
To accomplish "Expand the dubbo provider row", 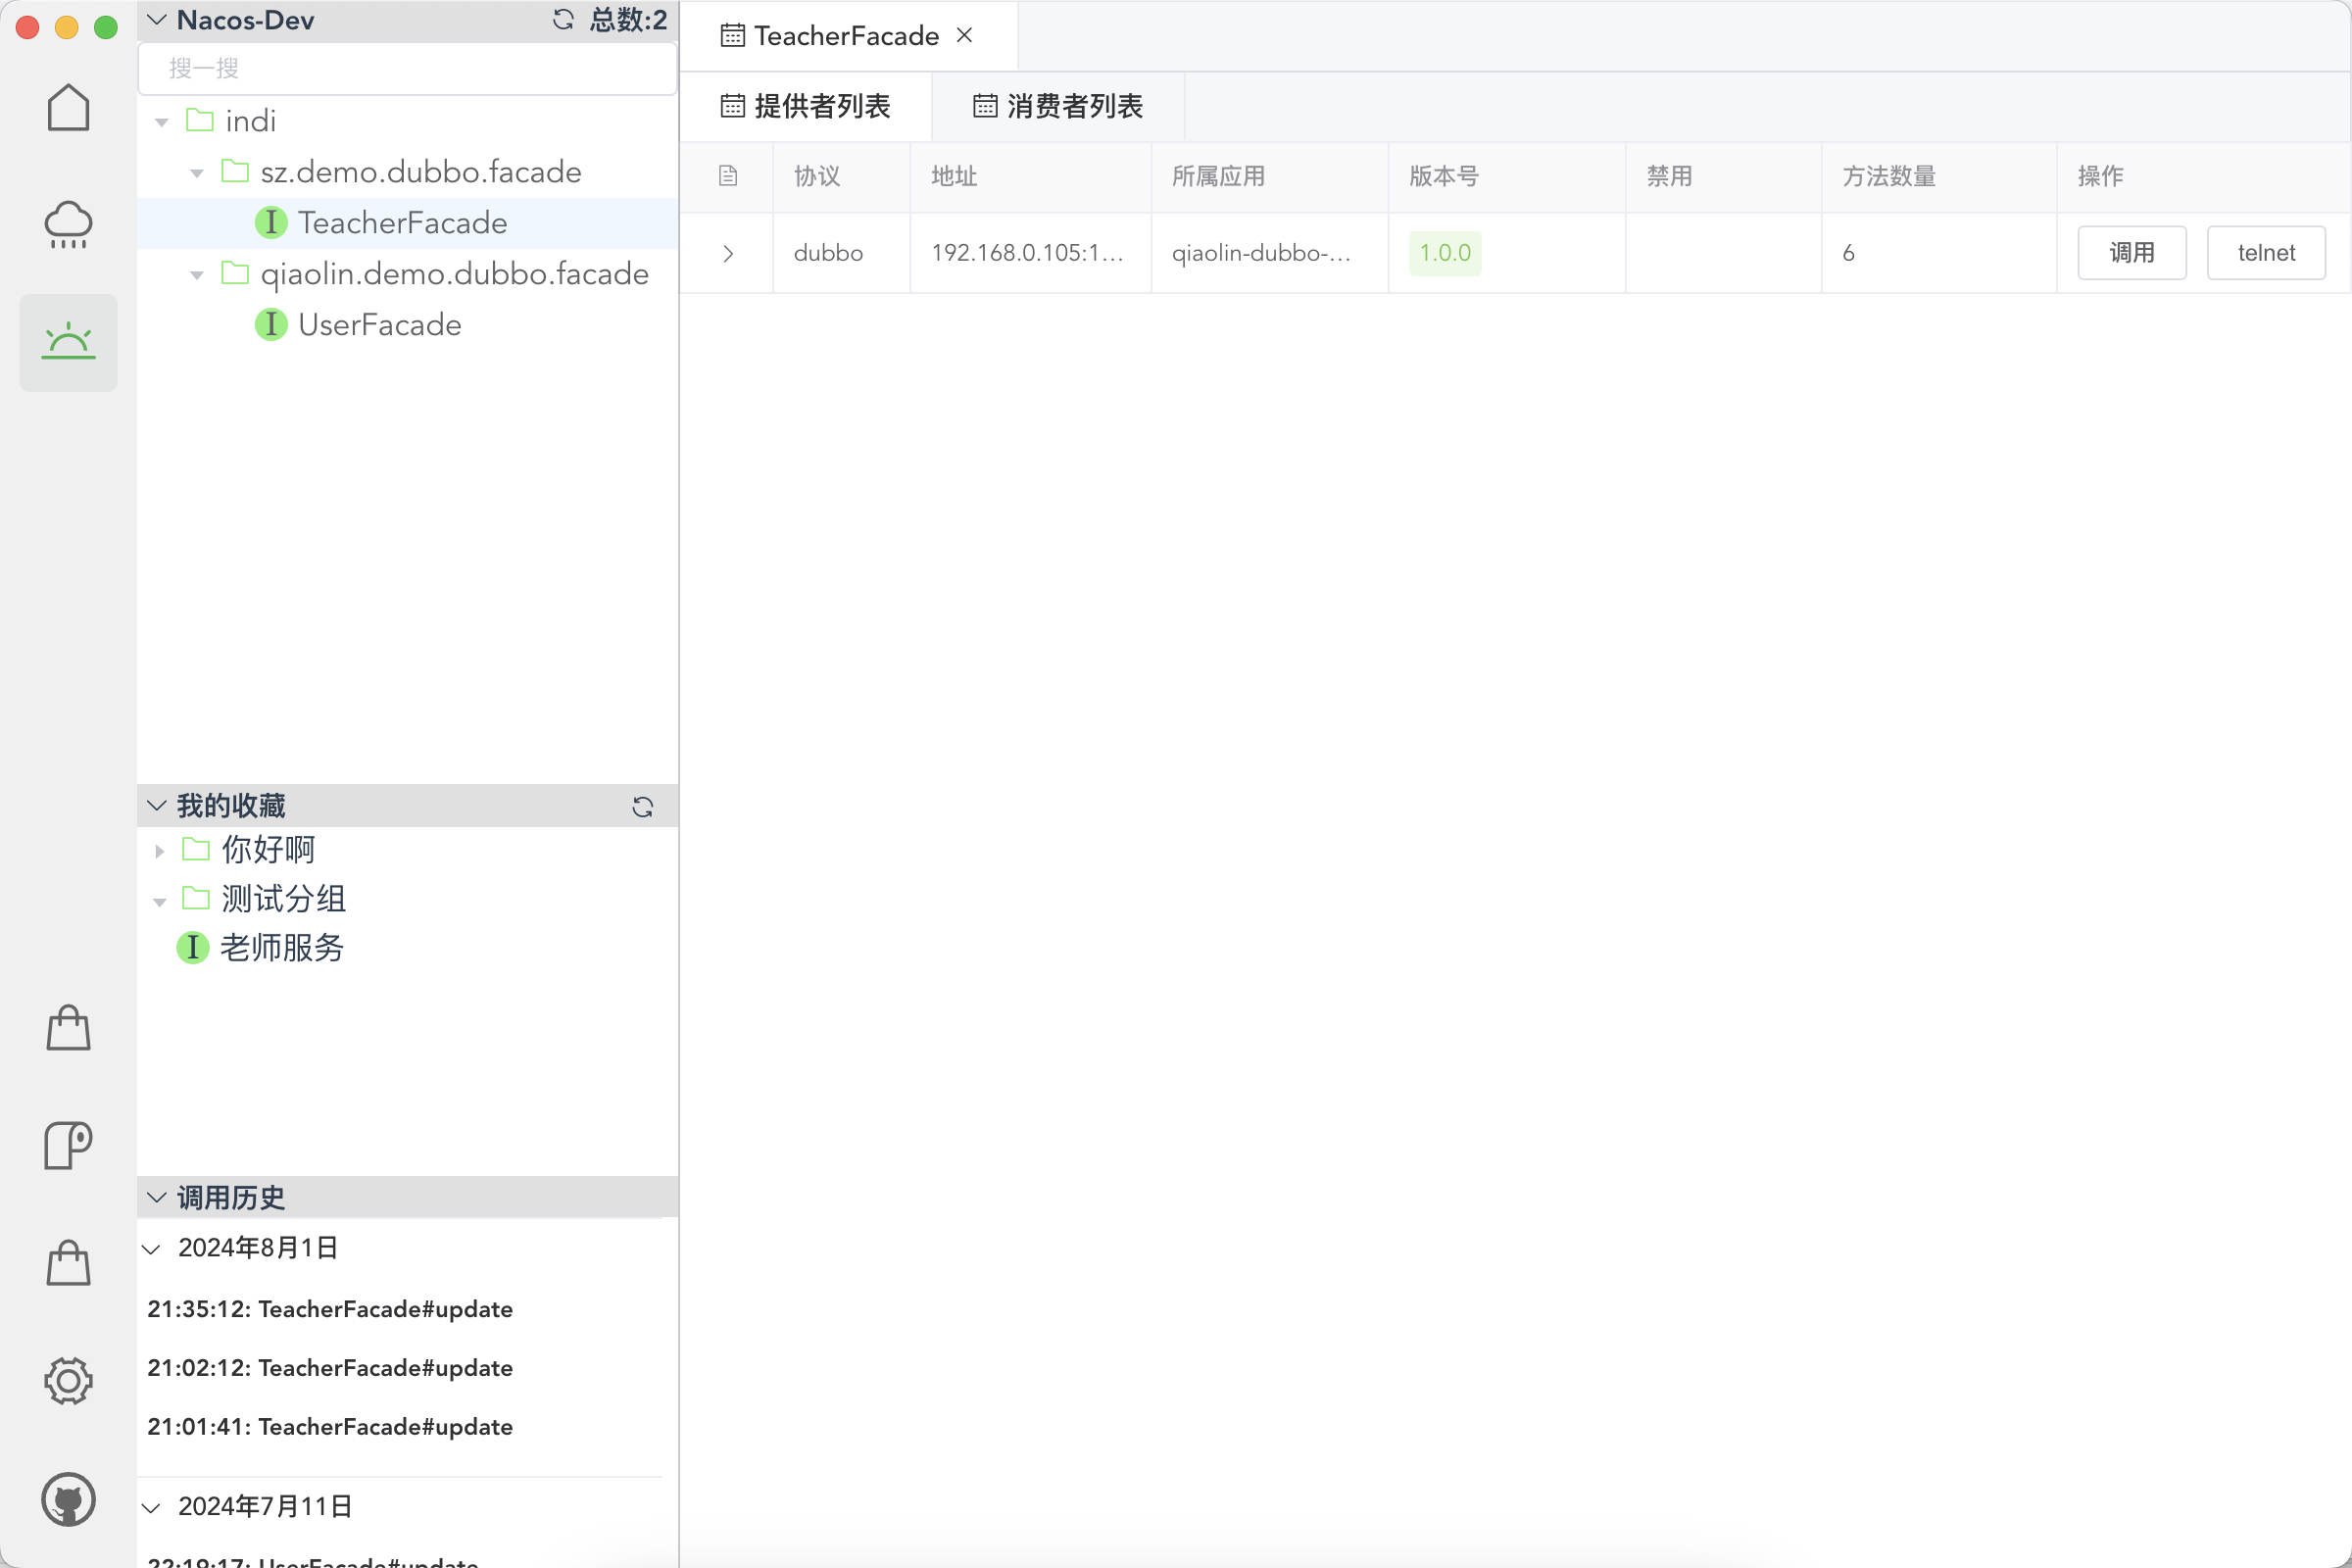I will pyautogui.click(x=728, y=254).
